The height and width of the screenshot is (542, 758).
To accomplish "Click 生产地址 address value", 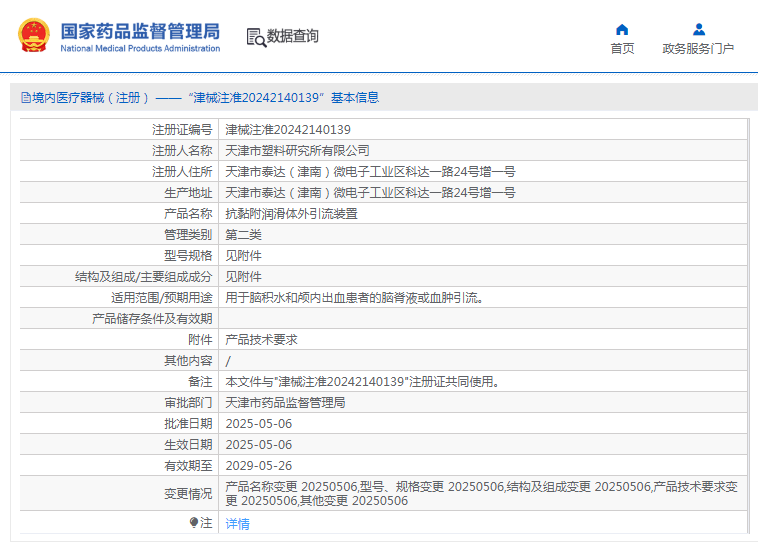I will tap(370, 193).
